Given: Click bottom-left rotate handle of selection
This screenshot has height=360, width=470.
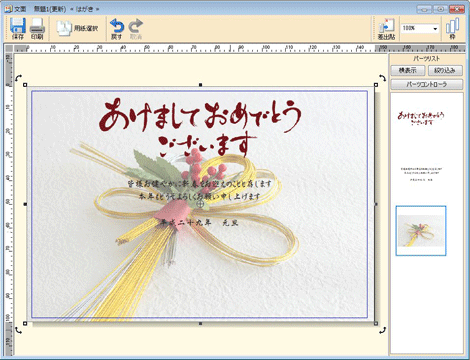Looking at the screenshot, I should [18, 330].
